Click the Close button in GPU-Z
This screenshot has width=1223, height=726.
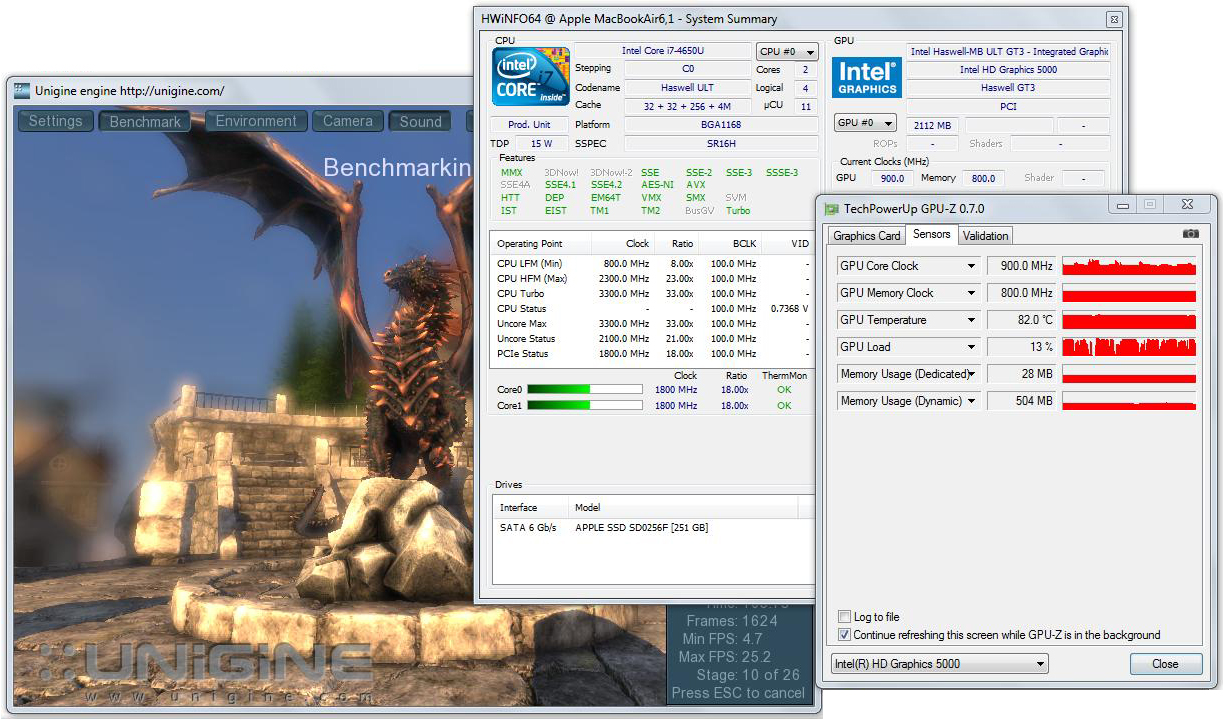pyautogui.click(x=1165, y=664)
